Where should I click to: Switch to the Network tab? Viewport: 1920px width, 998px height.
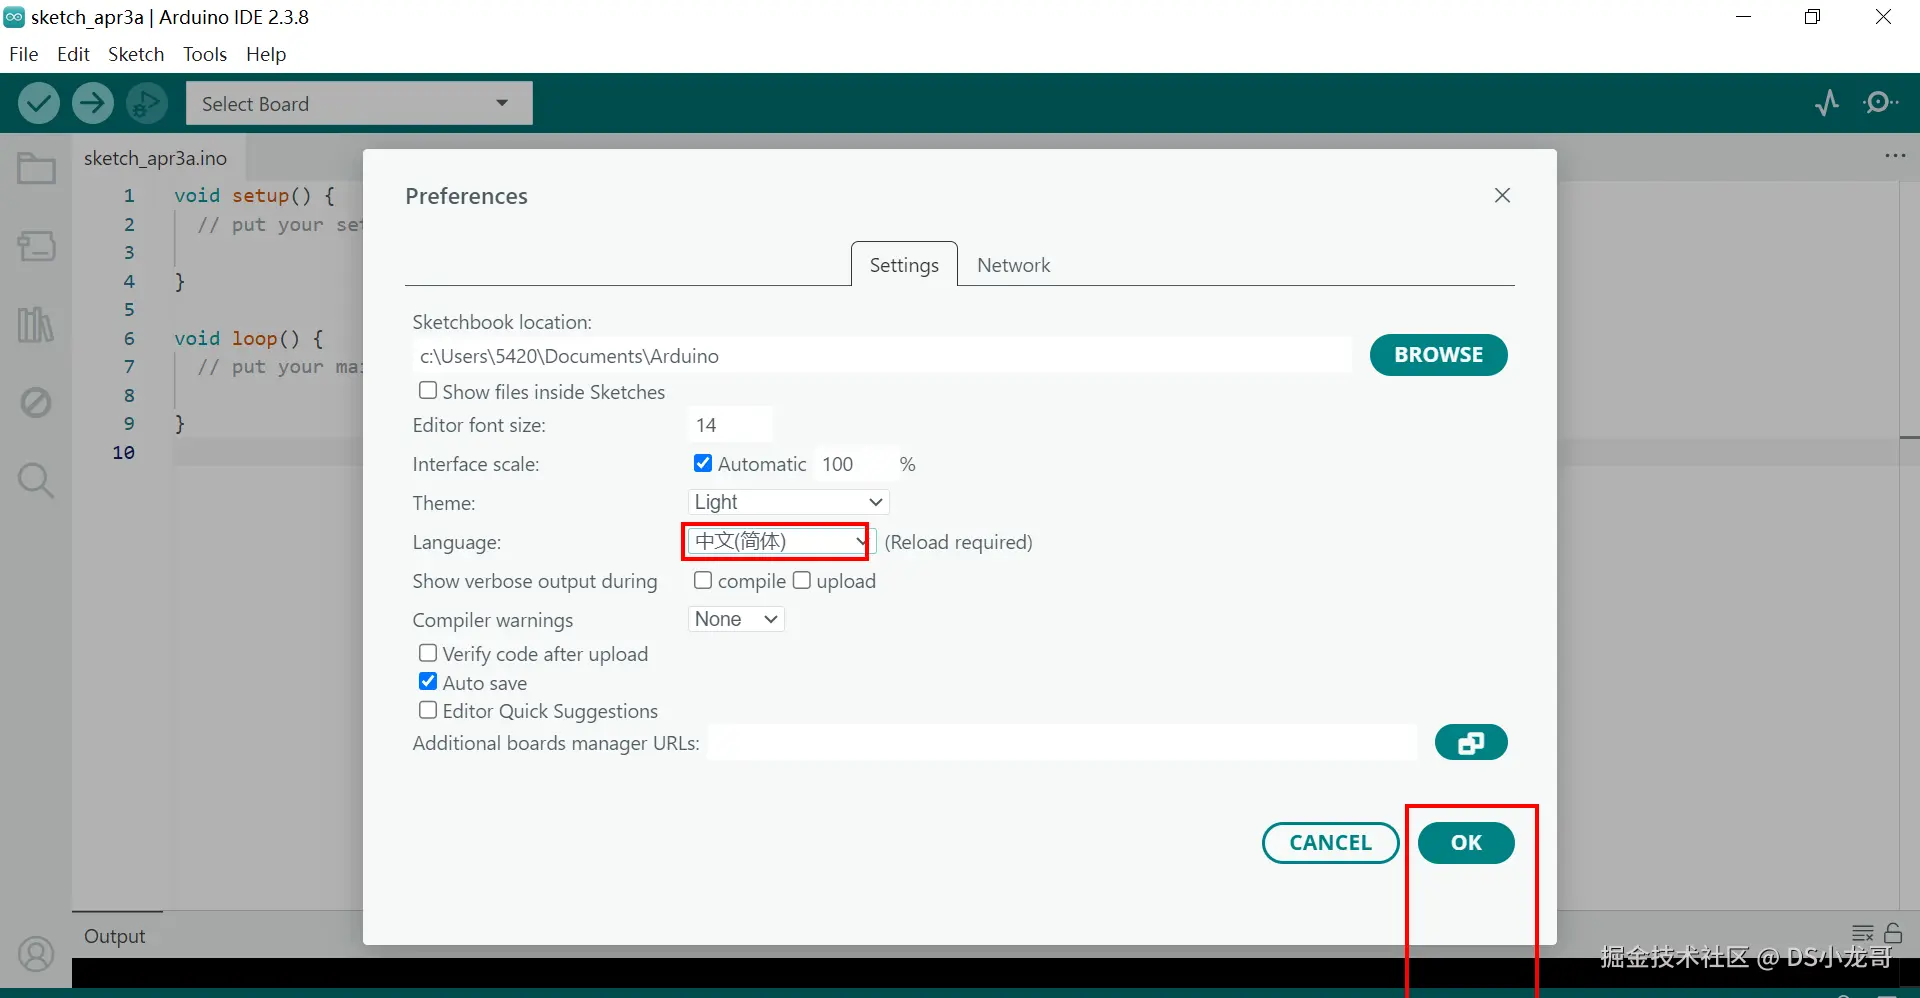pyautogui.click(x=1013, y=265)
